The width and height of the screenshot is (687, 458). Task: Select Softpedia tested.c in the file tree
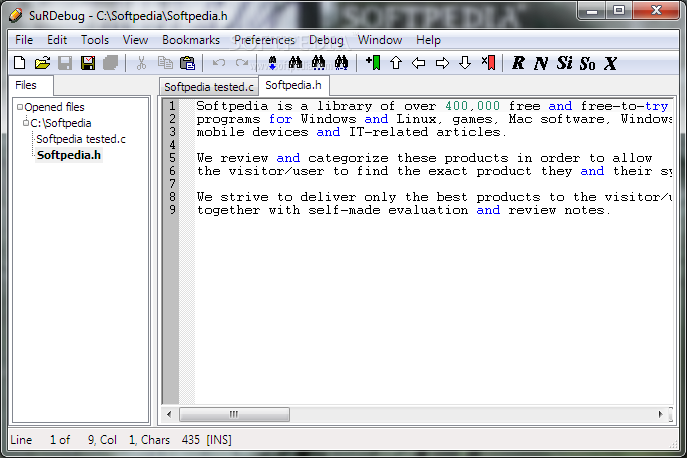(x=81, y=139)
